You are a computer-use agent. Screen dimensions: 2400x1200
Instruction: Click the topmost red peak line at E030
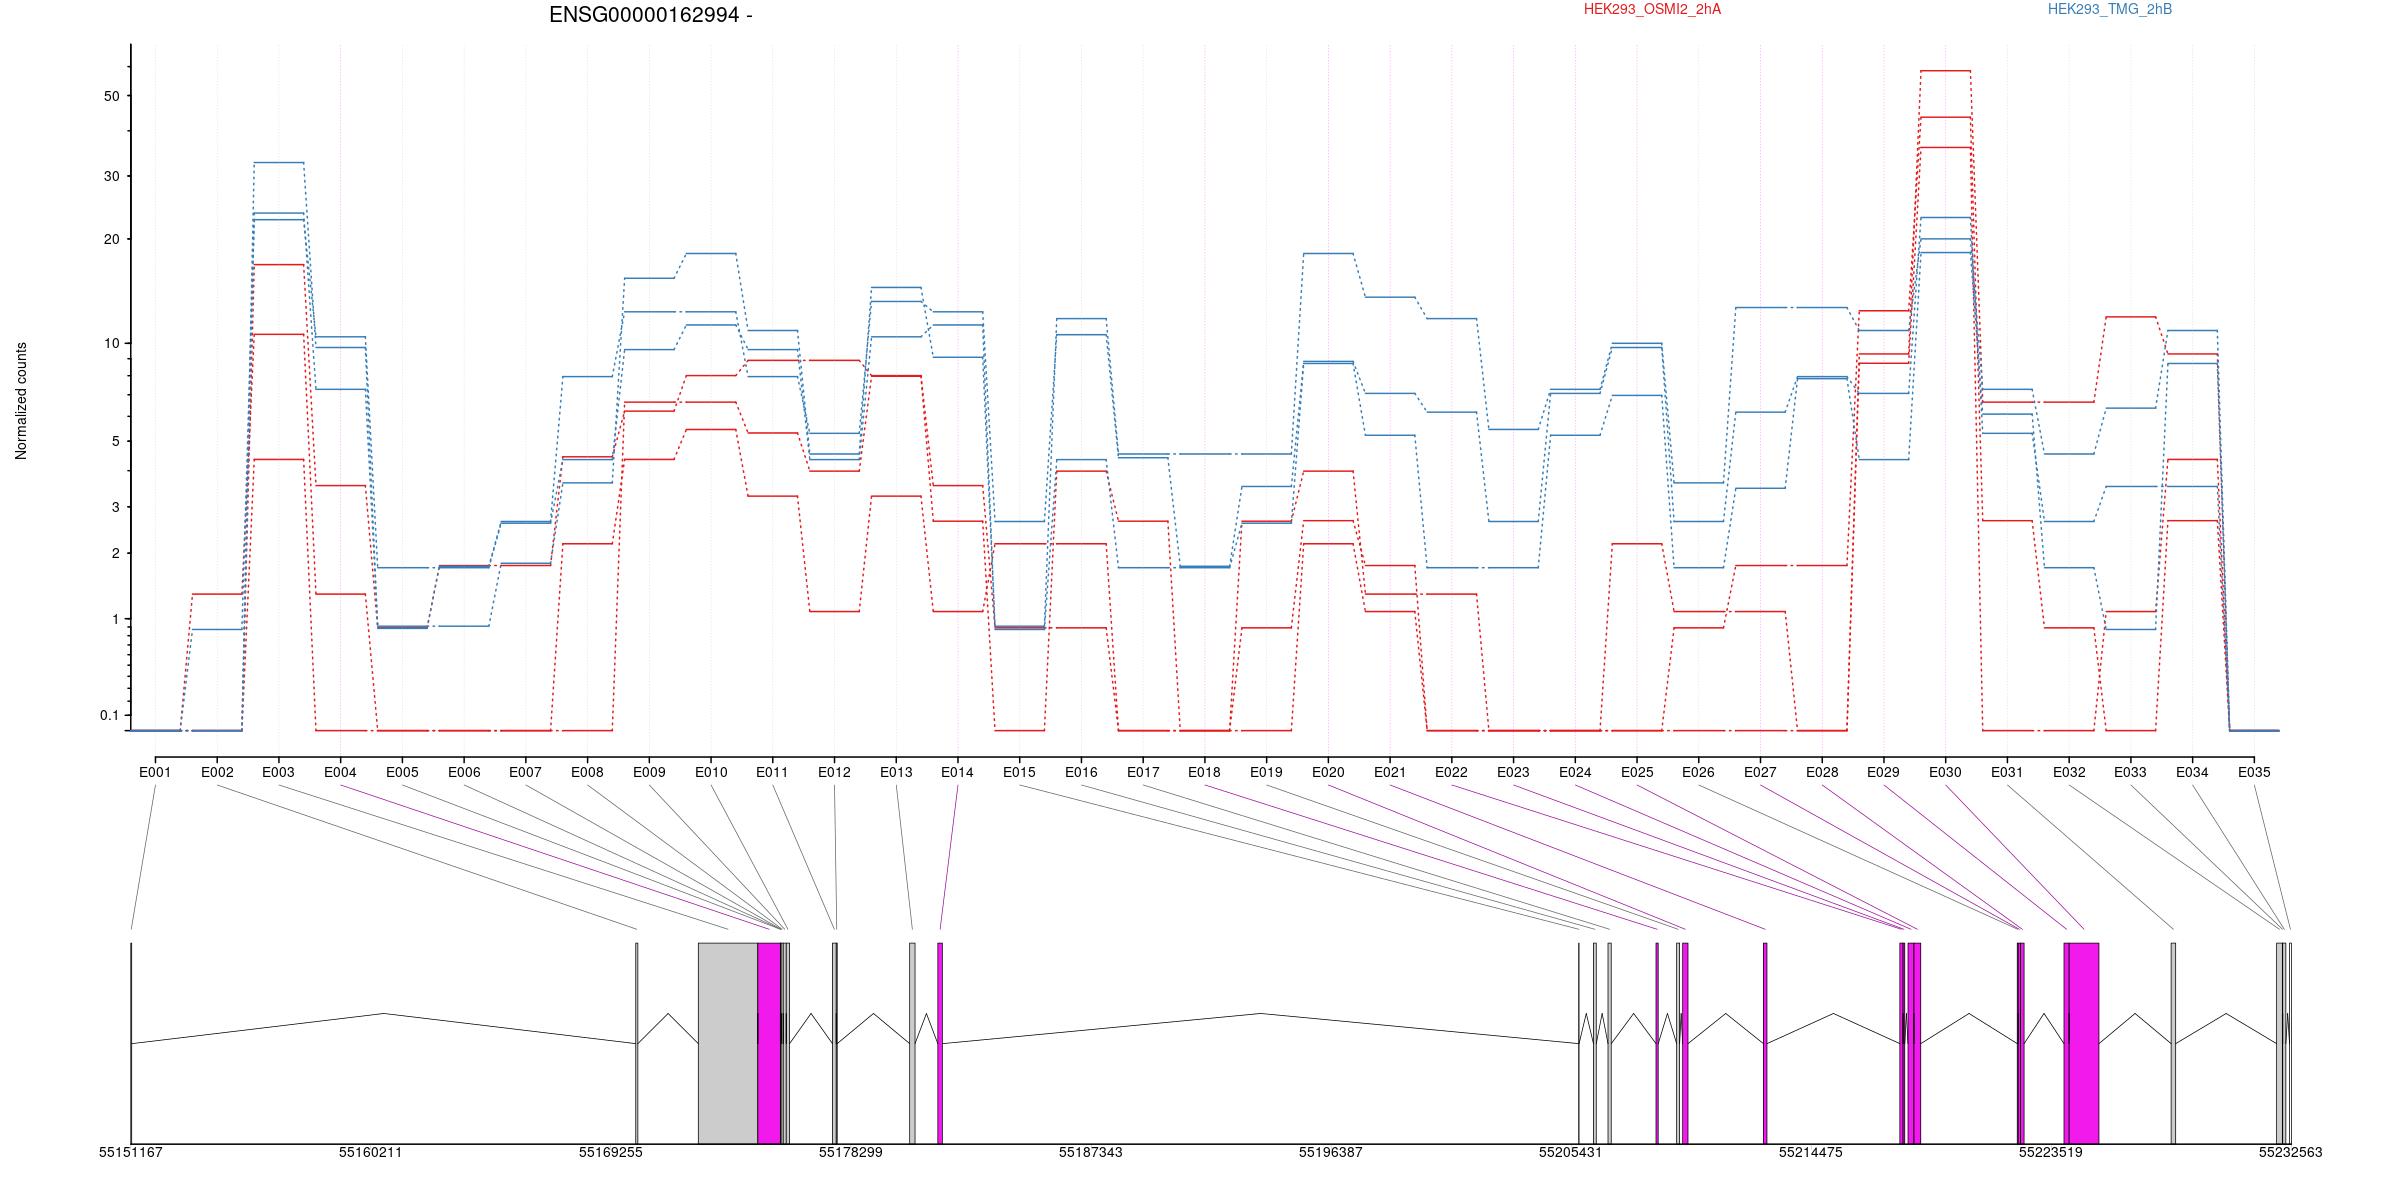click(x=1945, y=71)
